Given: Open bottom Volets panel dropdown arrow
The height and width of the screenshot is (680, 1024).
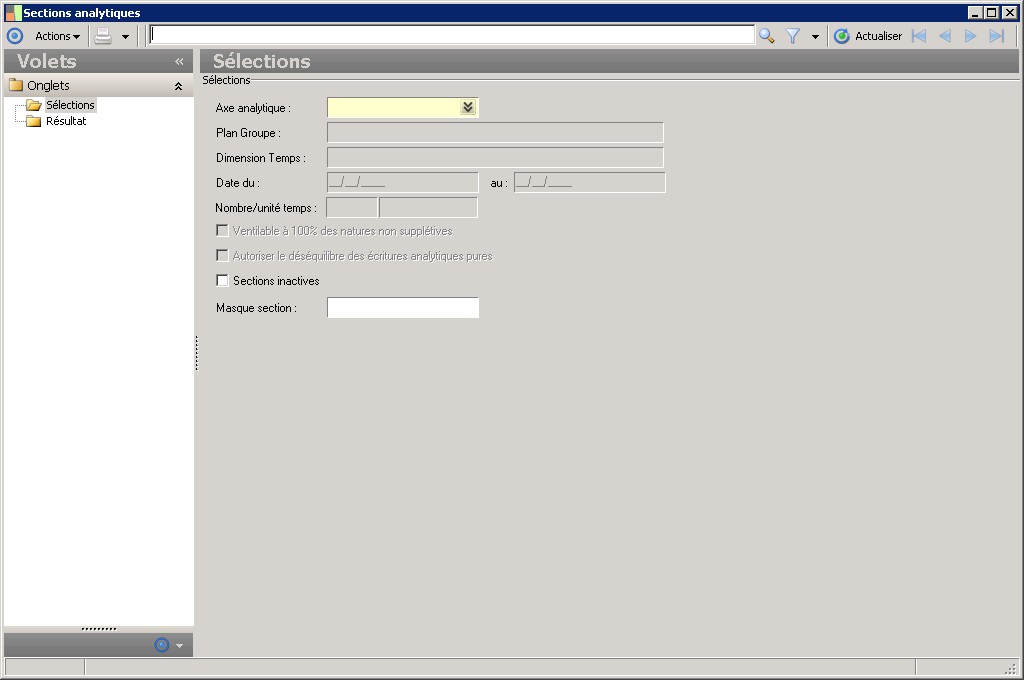Looking at the screenshot, I should tap(180, 645).
